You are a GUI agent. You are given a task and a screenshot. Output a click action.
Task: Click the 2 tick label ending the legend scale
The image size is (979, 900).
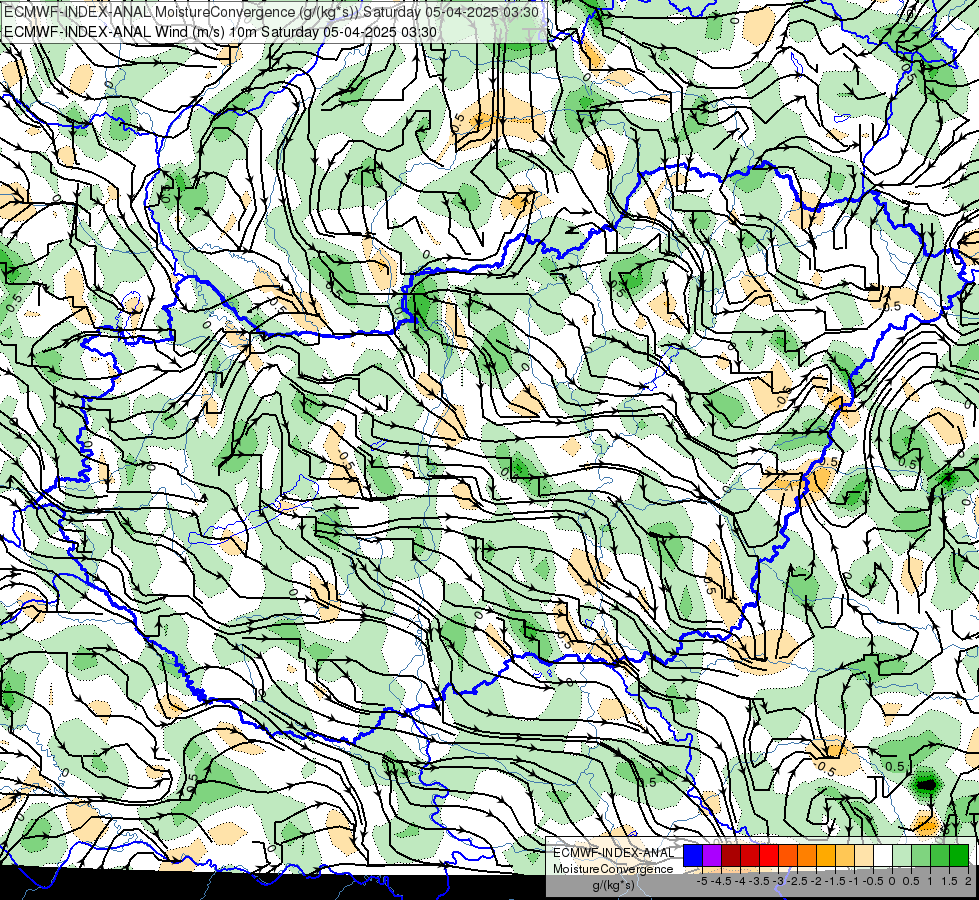(x=968, y=881)
